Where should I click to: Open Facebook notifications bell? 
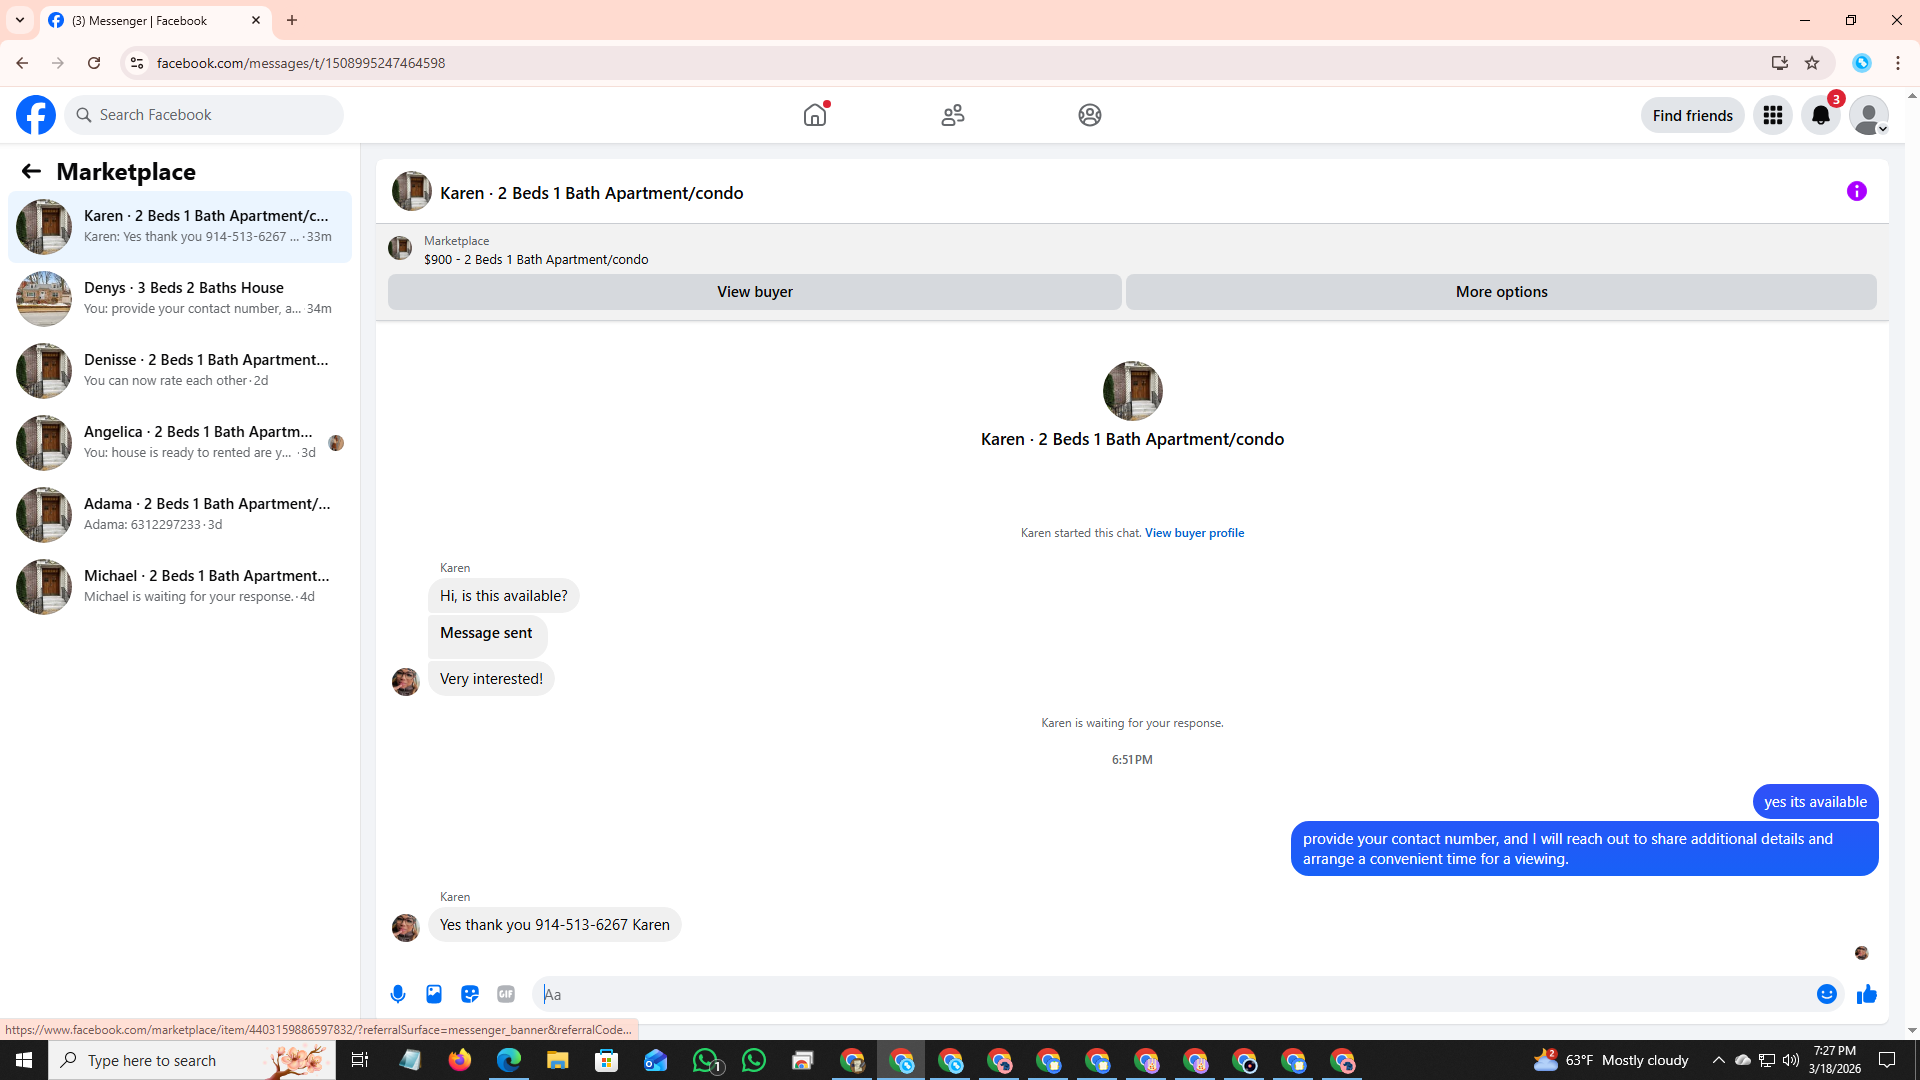pos(1820,115)
